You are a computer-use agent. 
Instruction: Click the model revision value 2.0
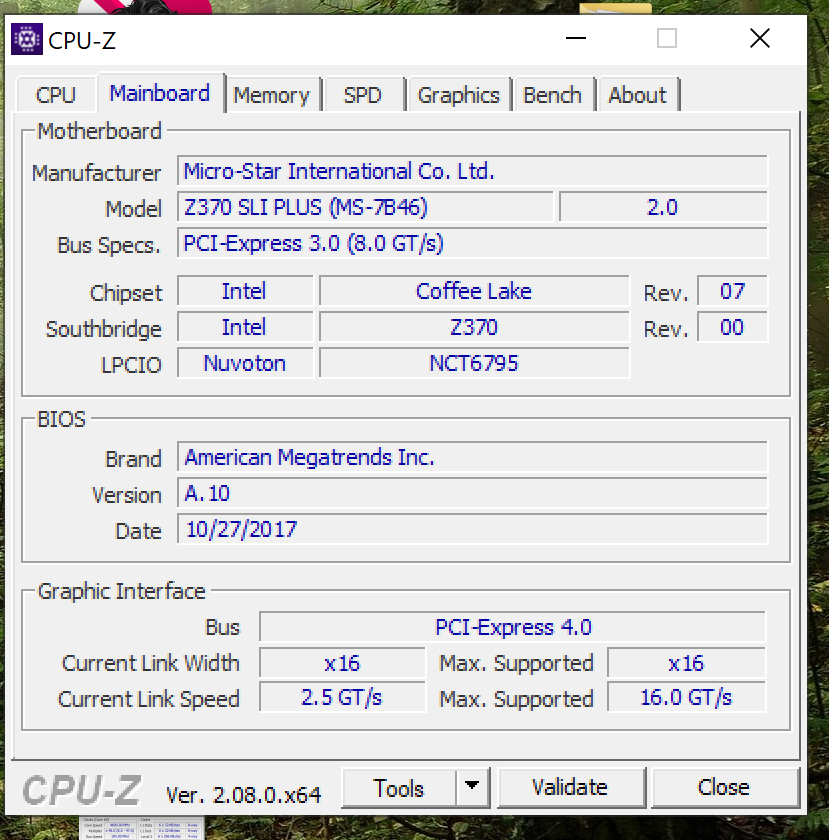pos(663,207)
